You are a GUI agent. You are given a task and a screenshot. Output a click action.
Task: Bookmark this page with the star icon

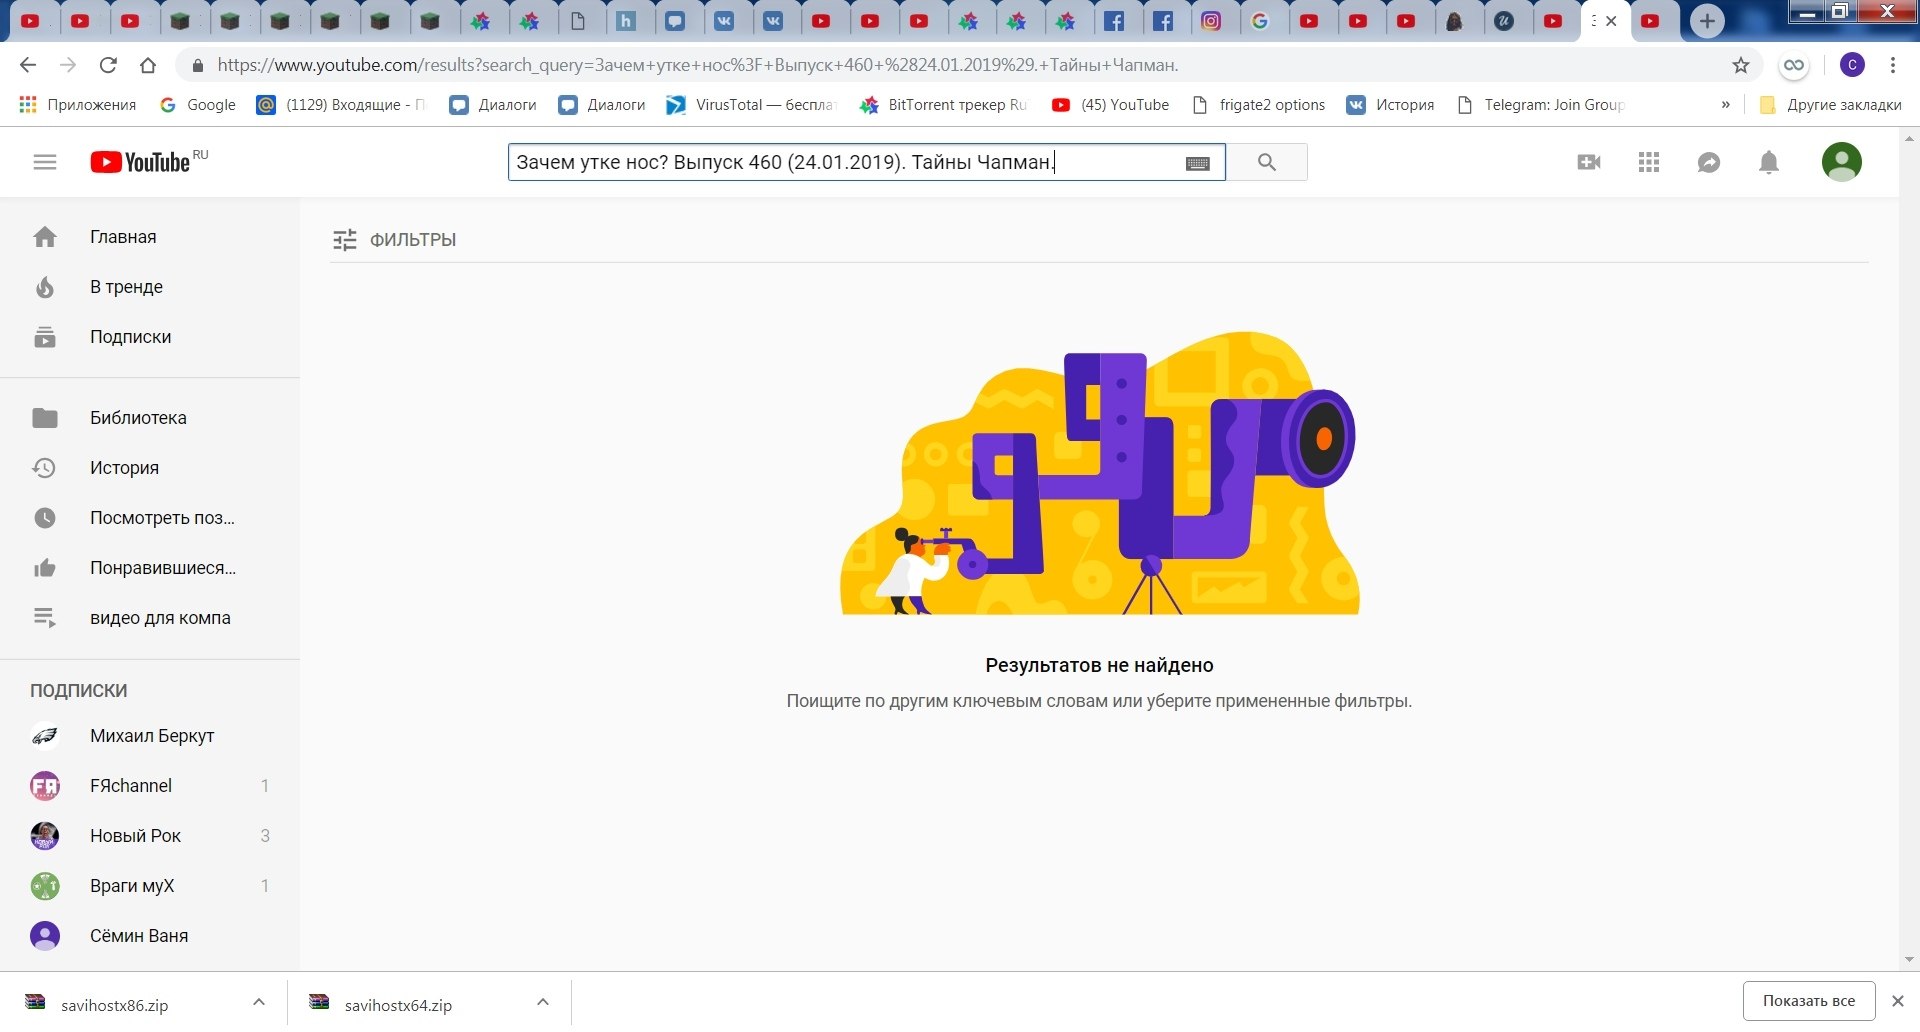click(x=1741, y=65)
